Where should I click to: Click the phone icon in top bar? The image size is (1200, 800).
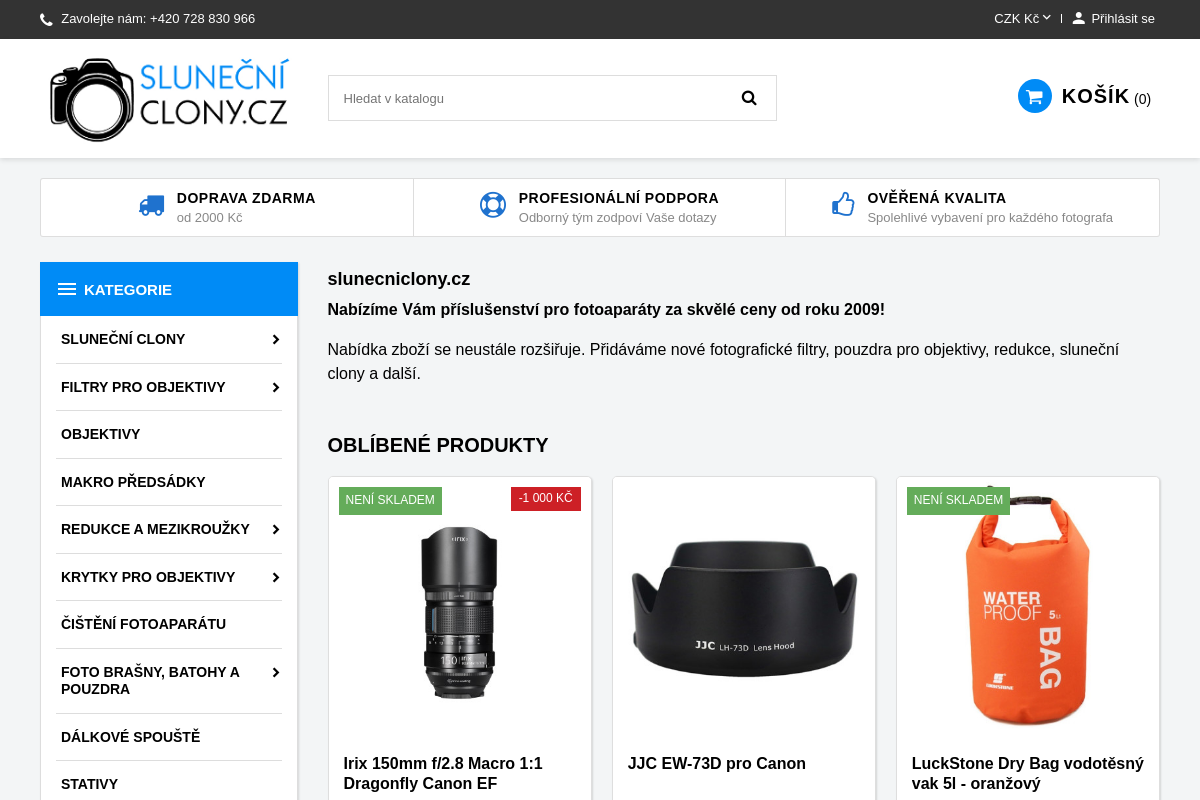click(x=46, y=19)
